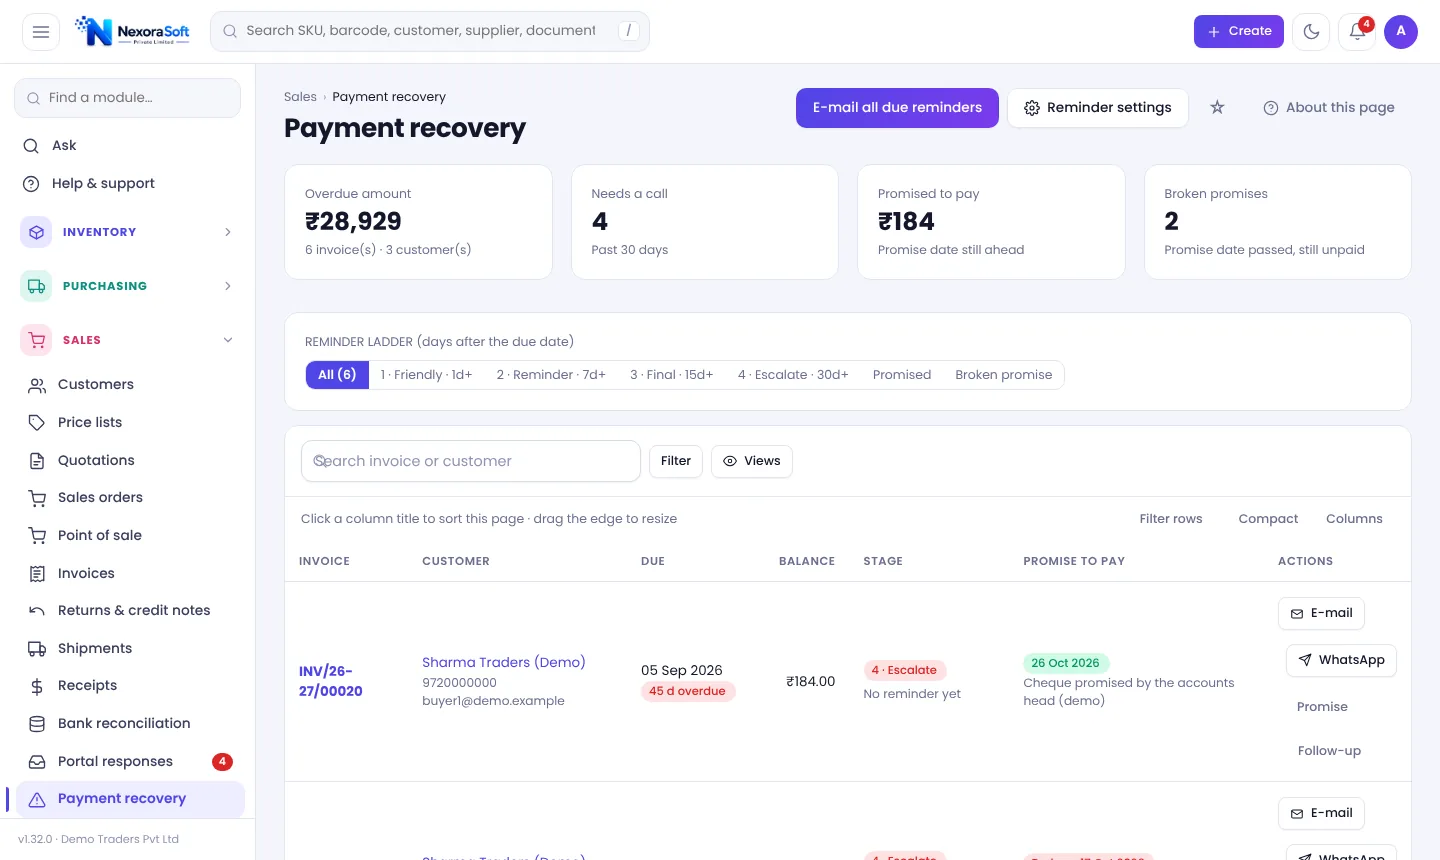Image resolution: width=1440 pixels, height=860 pixels.
Task: Click E-mail all due reminders
Action: 897,108
